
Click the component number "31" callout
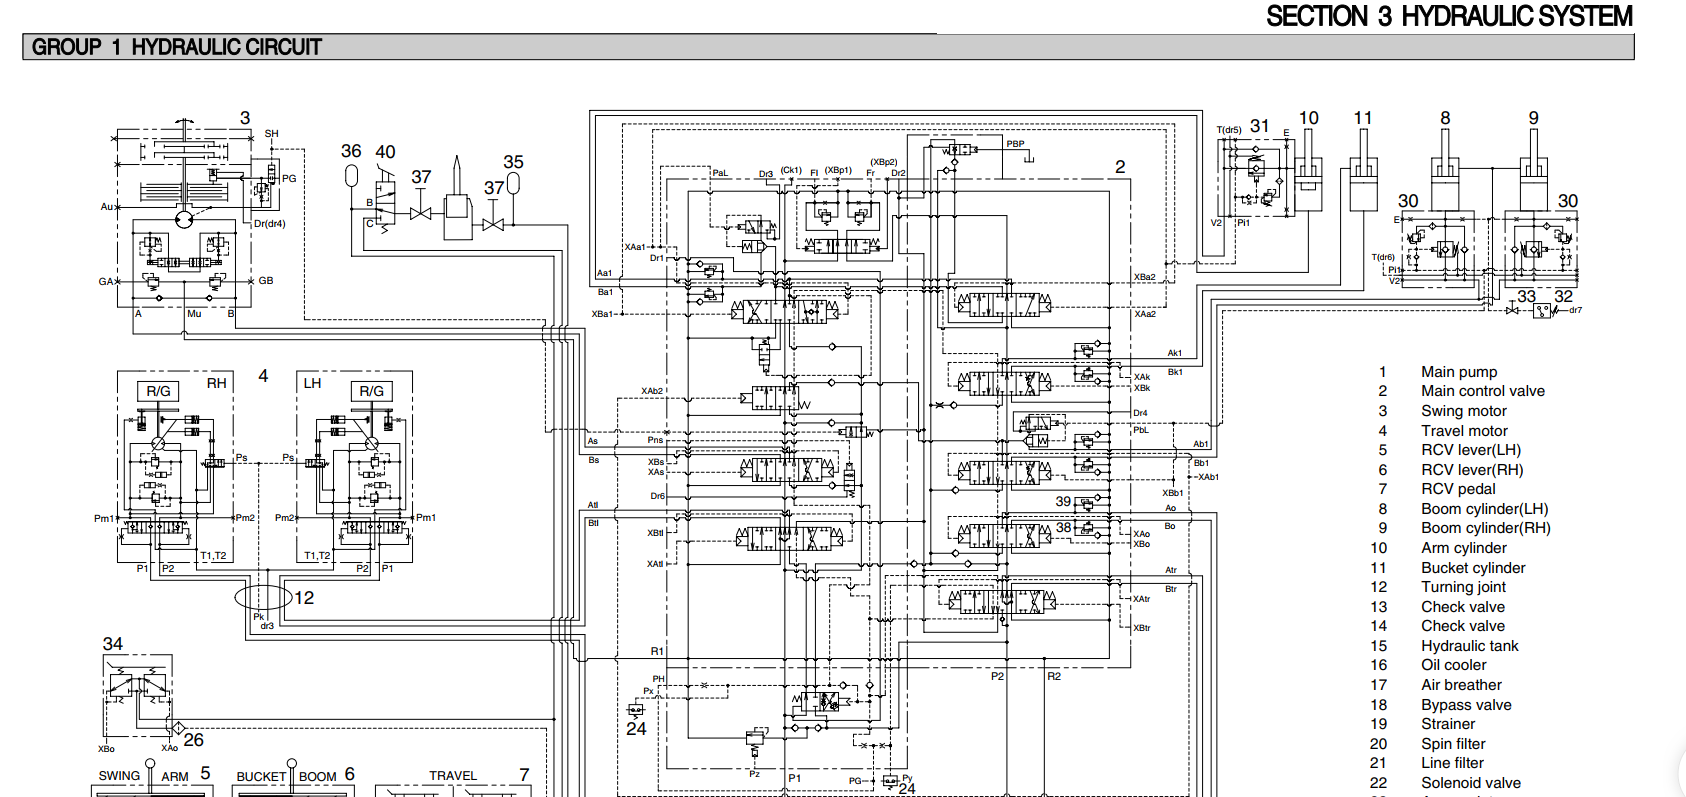(x=1260, y=126)
